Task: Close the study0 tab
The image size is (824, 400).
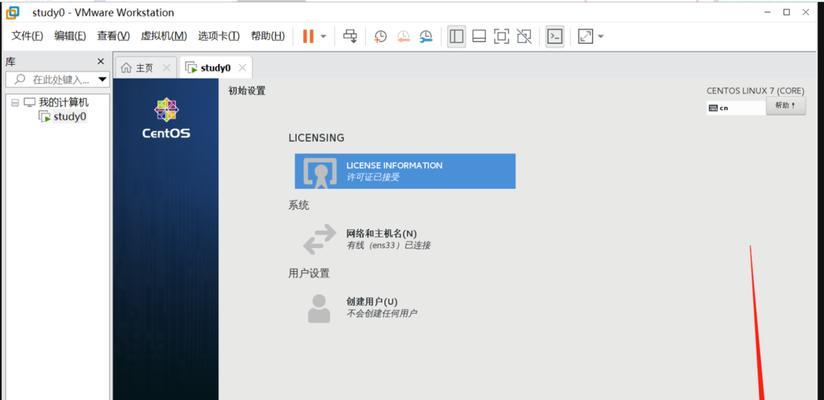Action: [x=242, y=68]
